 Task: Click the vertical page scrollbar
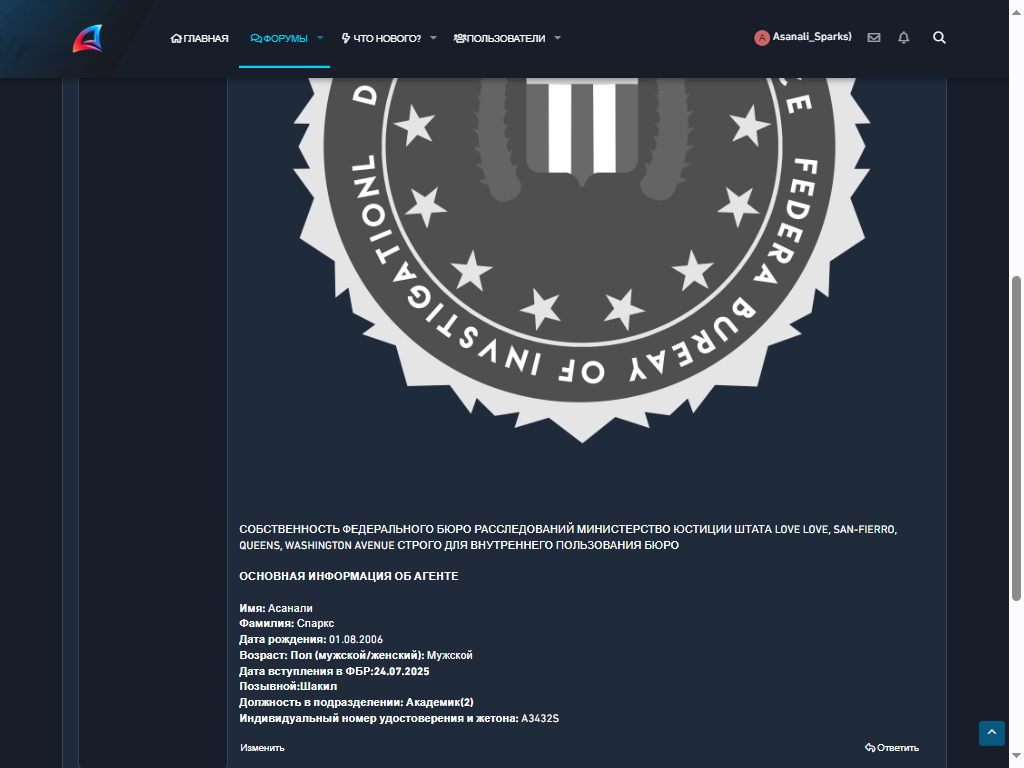click(x=1016, y=438)
